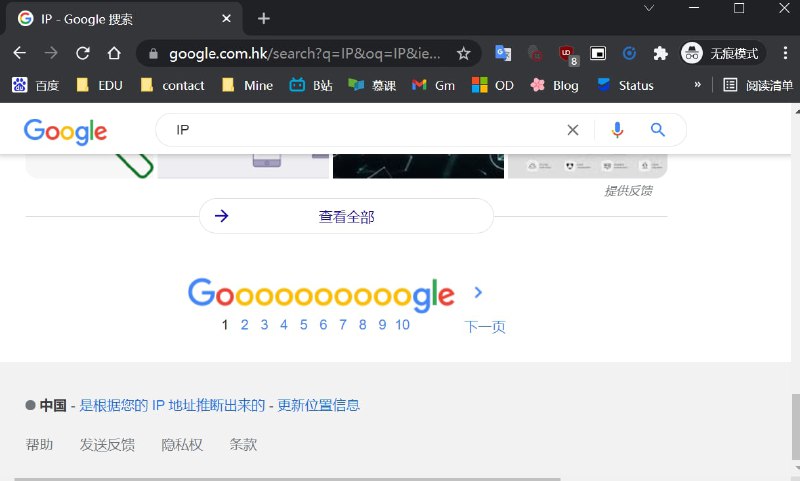The image size is (800, 481).
Task: Open the 帮助 footer link
Action: [39, 445]
